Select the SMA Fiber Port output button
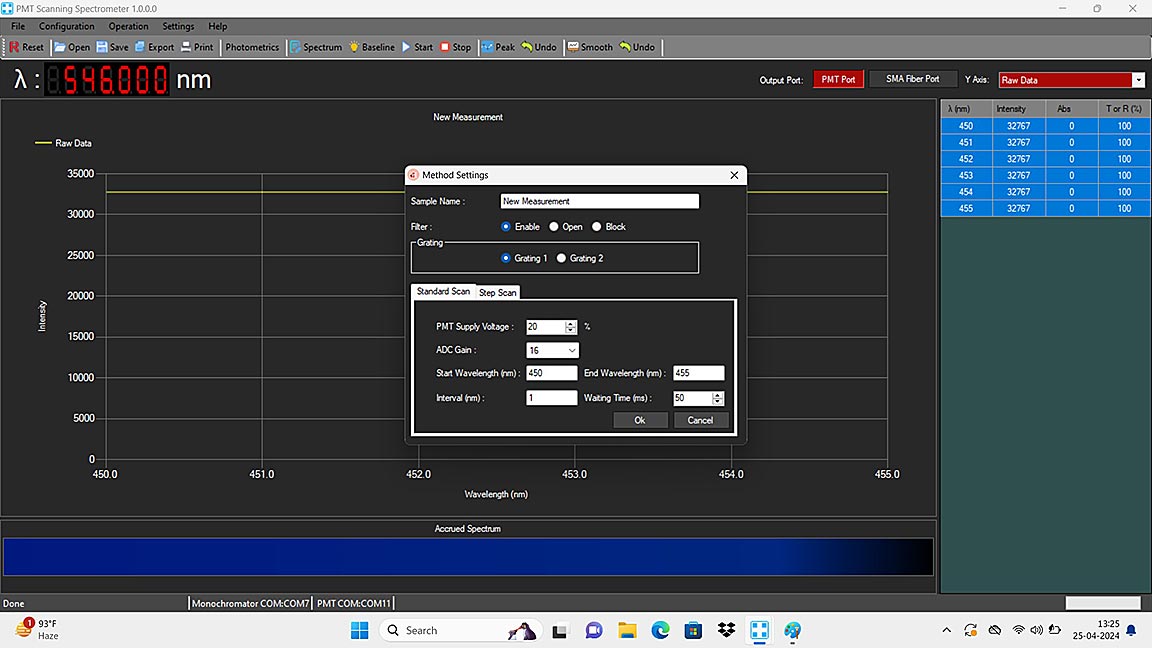Screen dimensions: 1152x648 click(x=912, y=79)
